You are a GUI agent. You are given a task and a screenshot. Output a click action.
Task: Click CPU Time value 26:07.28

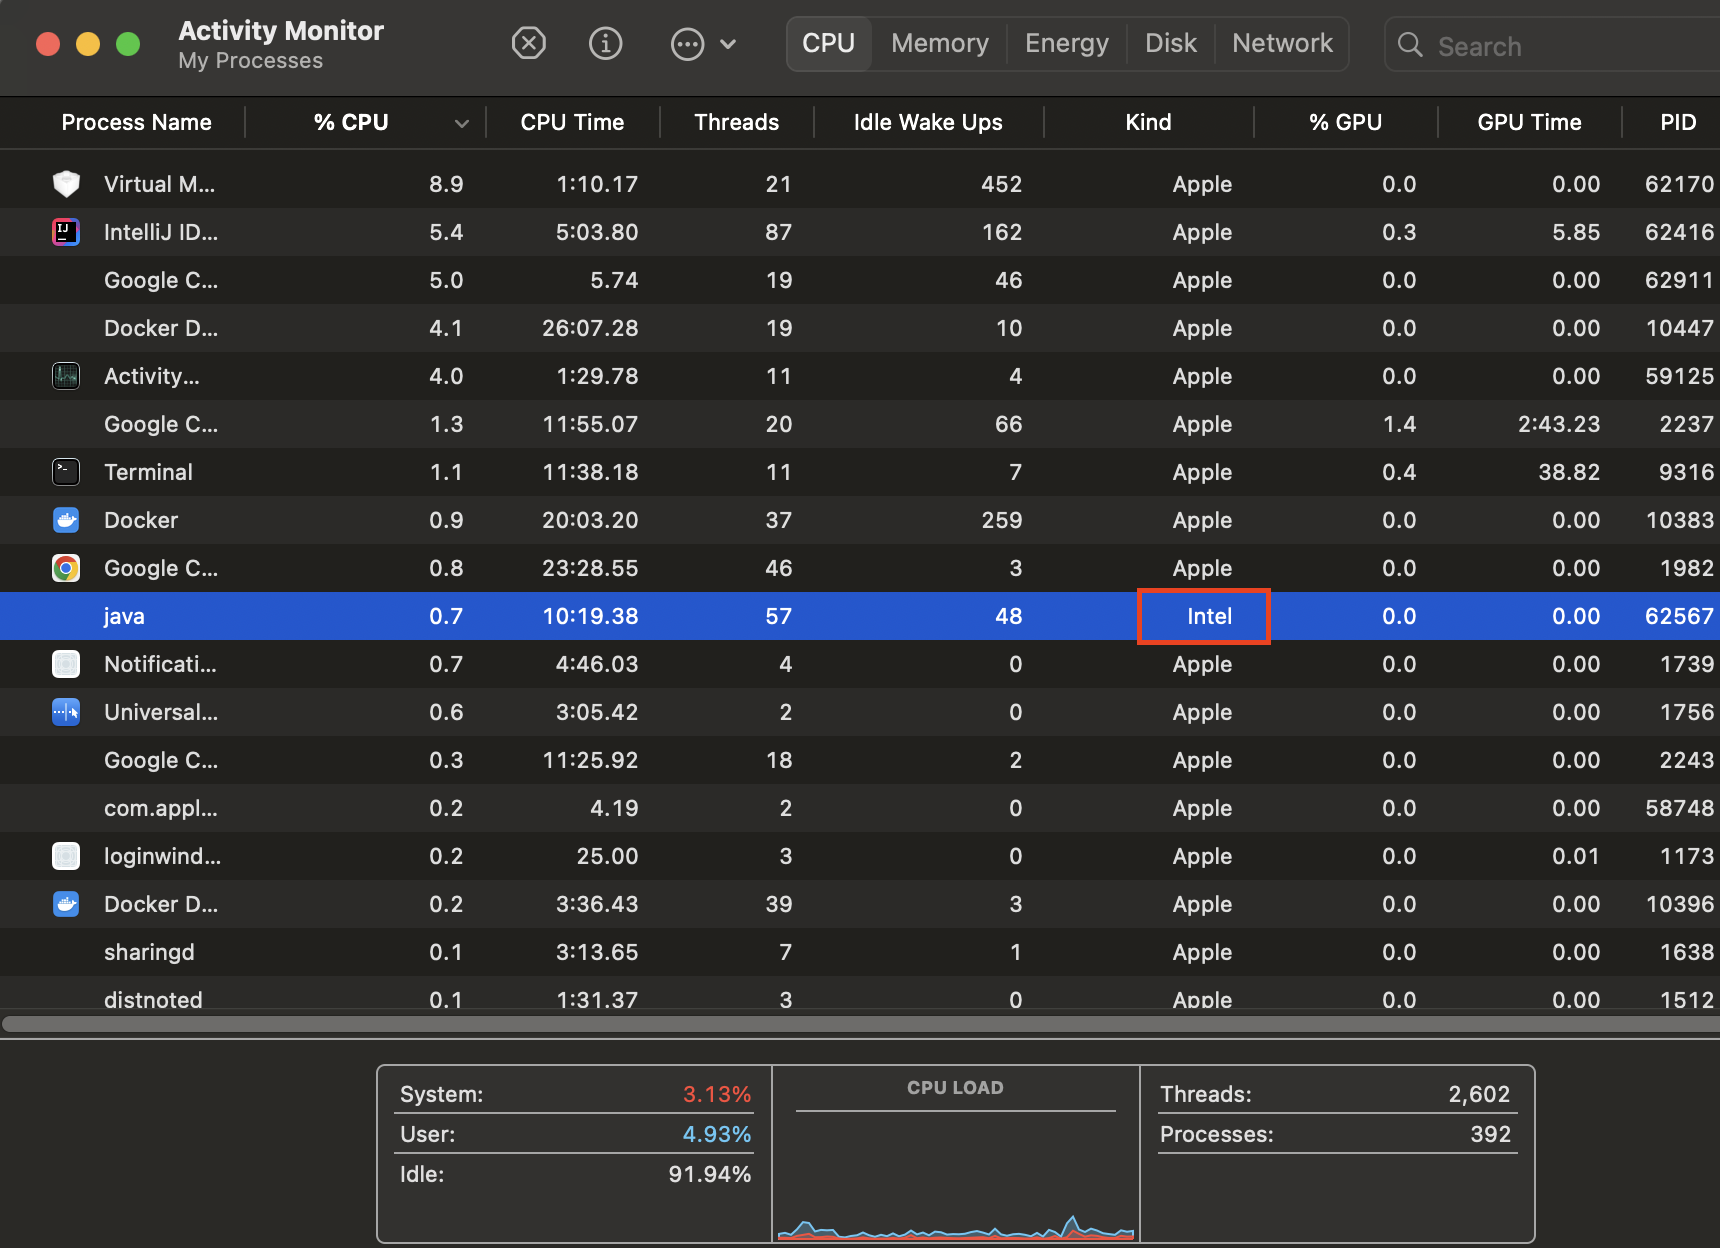pos(590,328)
